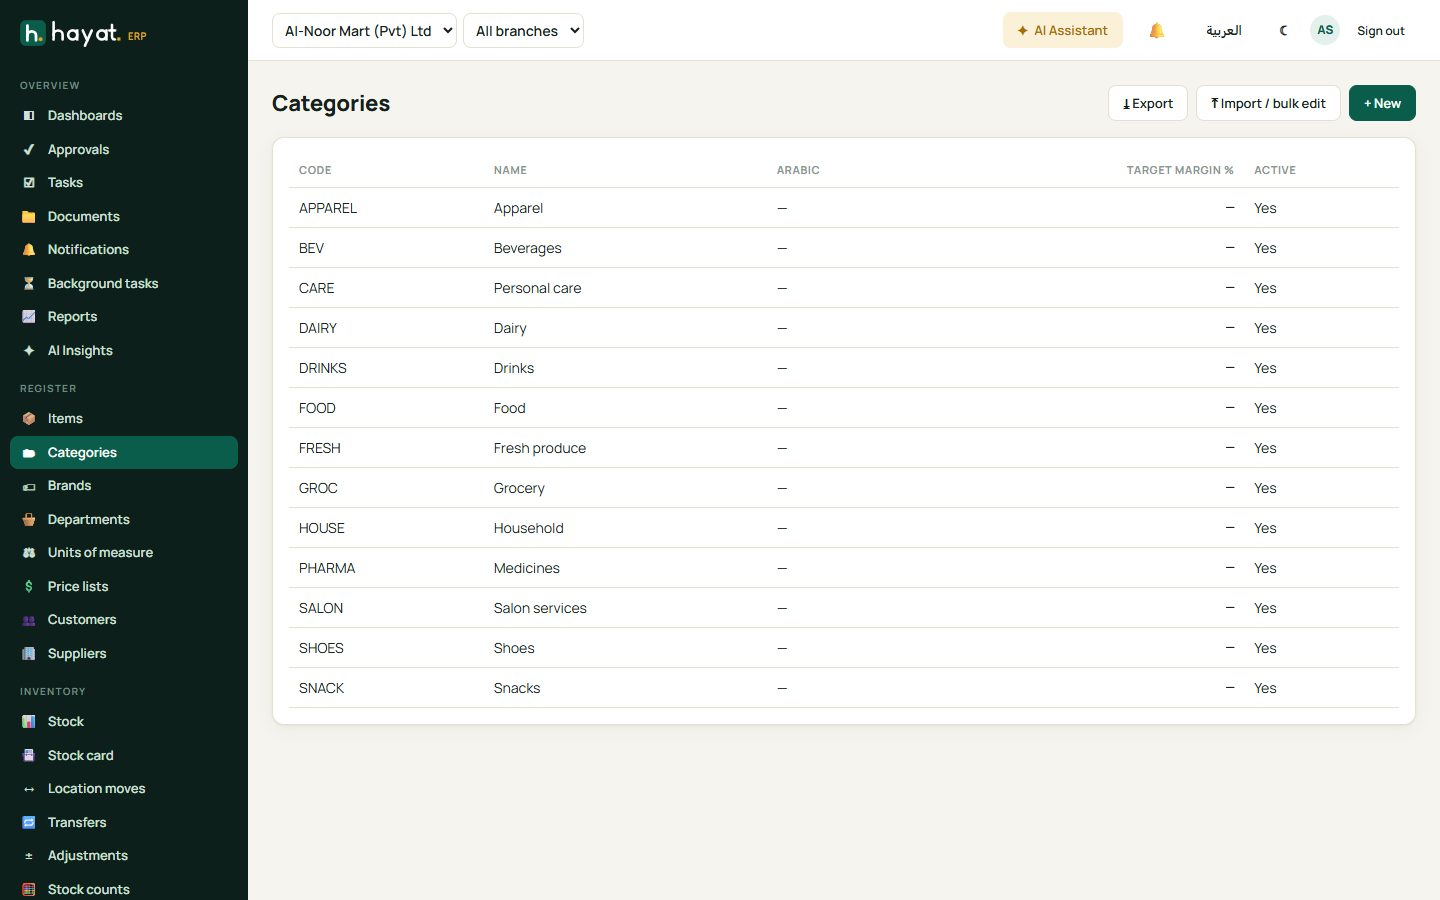Navigate to Items register

click(x=124, y=419)
